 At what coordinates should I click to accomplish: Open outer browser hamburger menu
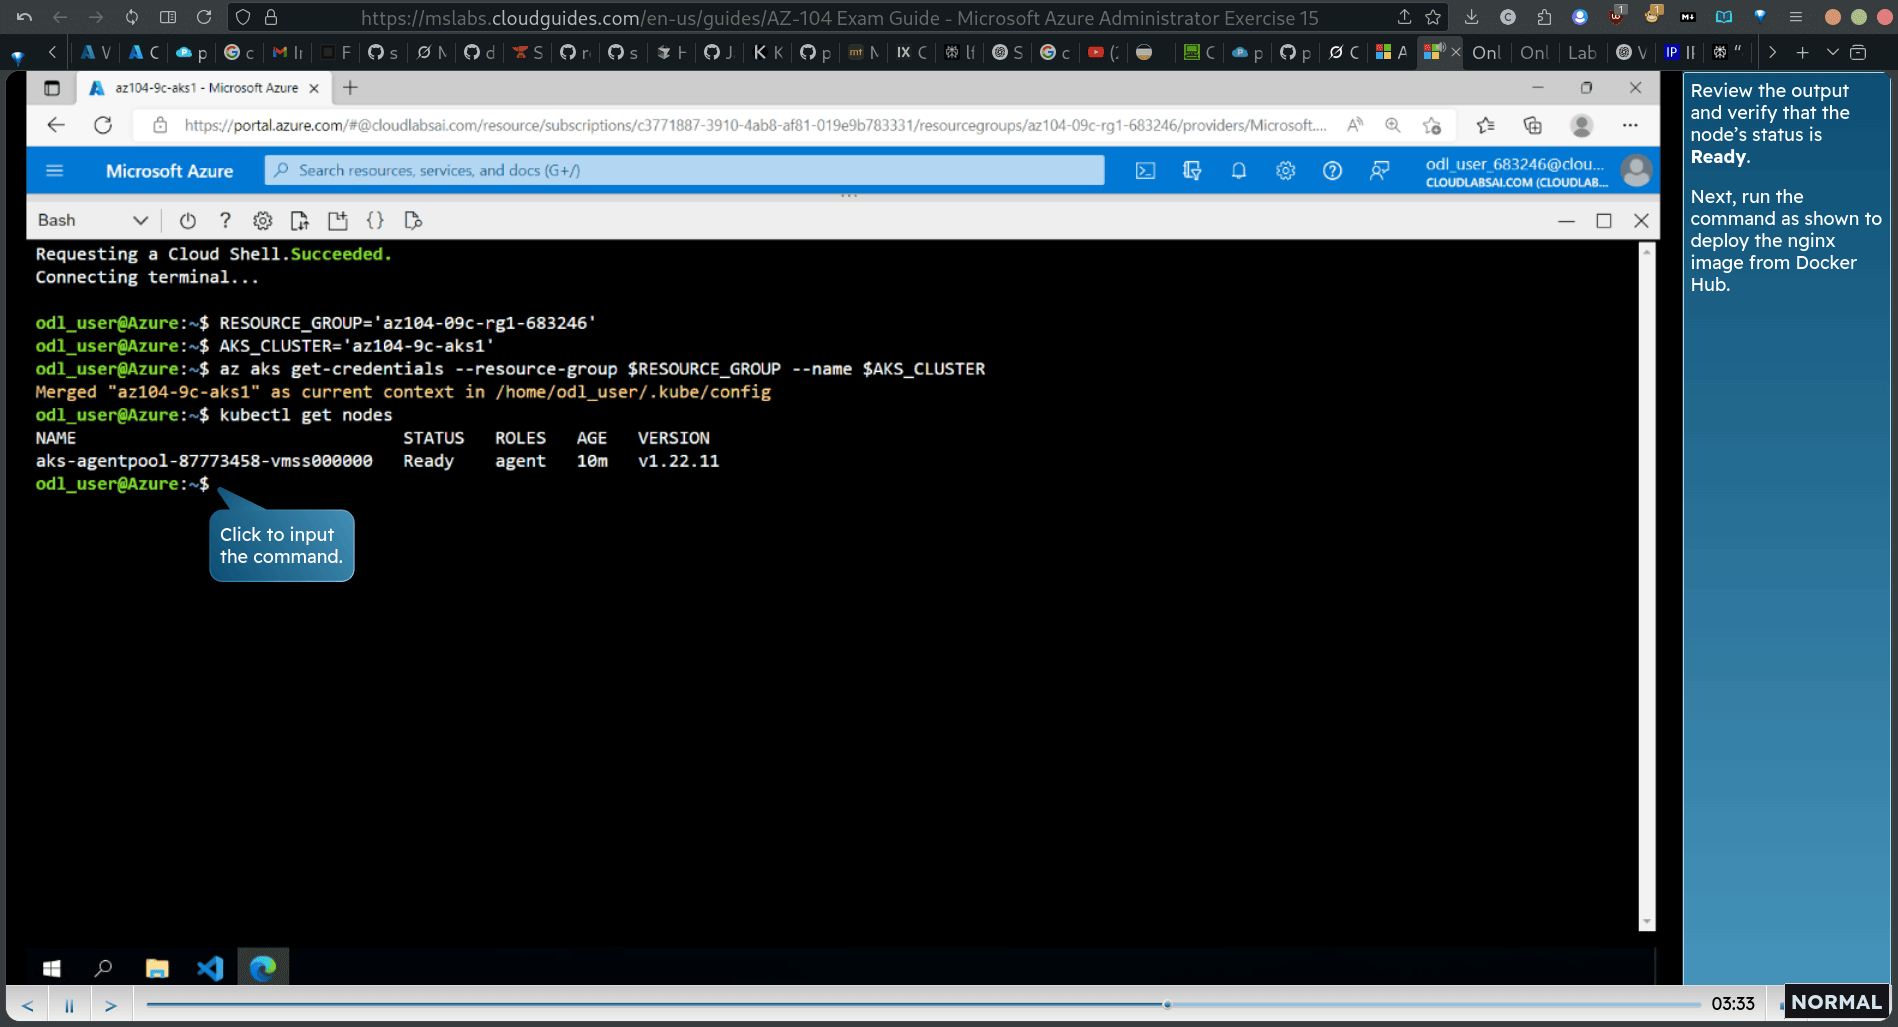point(1796,17)
